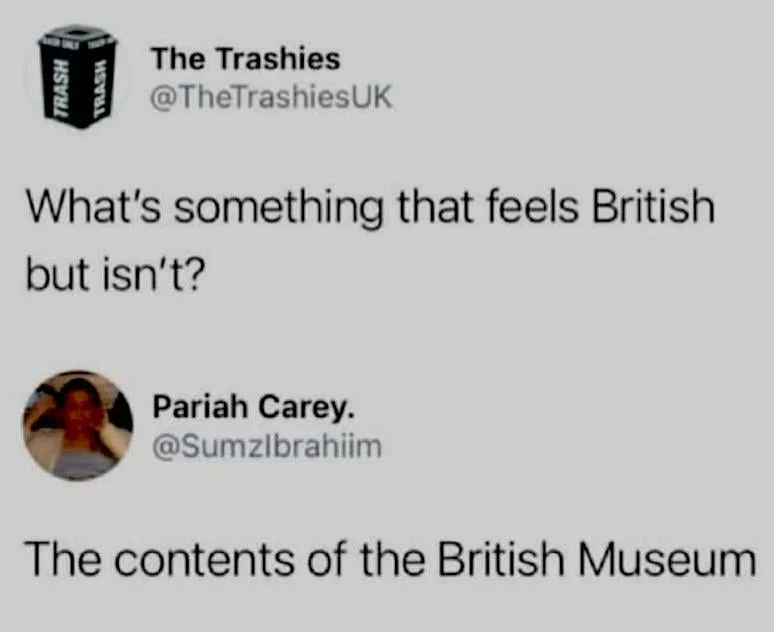Open The Trashies trash can avatar
774x632 pixels.
[78, 77]
